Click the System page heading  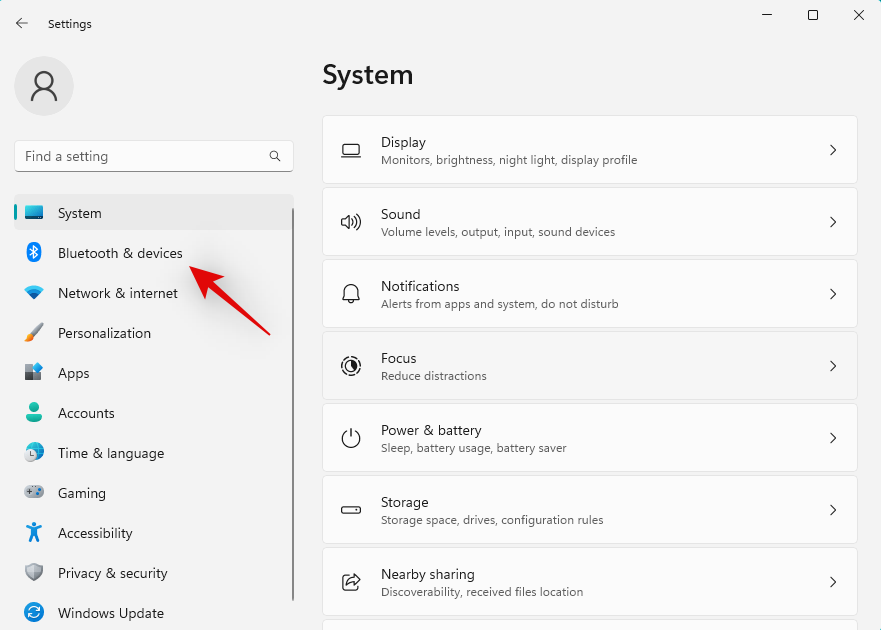(367, 75)
